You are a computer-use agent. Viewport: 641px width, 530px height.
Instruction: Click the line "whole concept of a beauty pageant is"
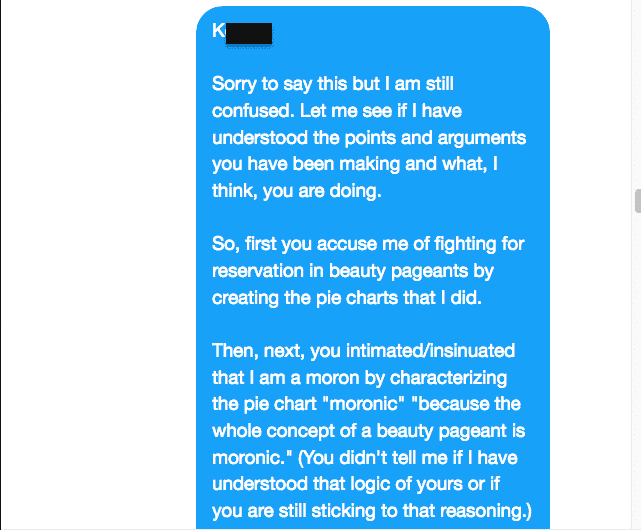[x=368, y=431]
